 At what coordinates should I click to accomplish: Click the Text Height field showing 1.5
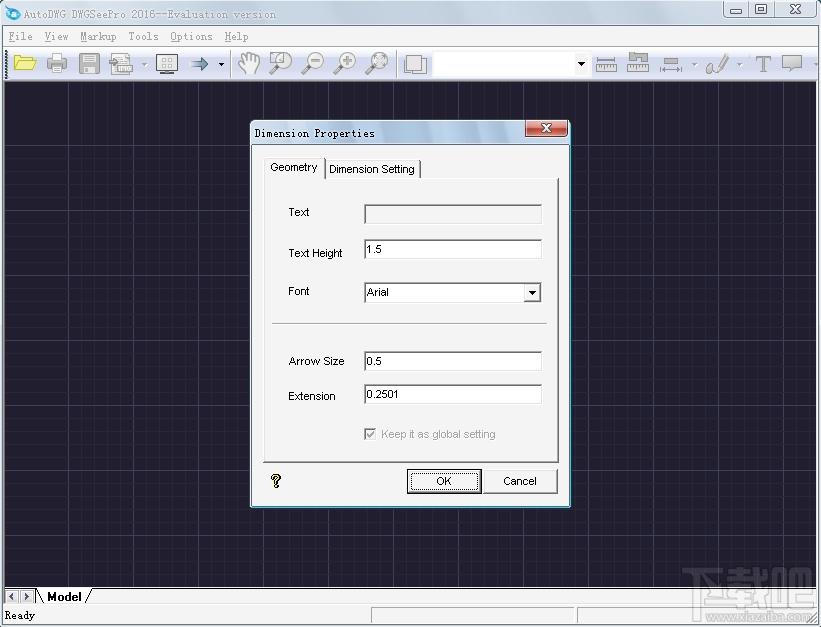tap(453, 249)
